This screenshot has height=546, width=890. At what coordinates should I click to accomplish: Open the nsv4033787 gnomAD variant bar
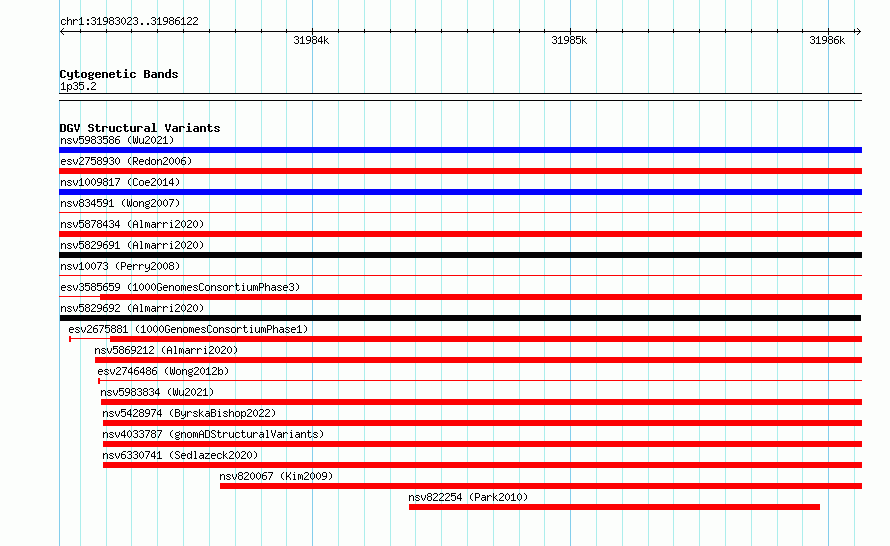[482, 444]
